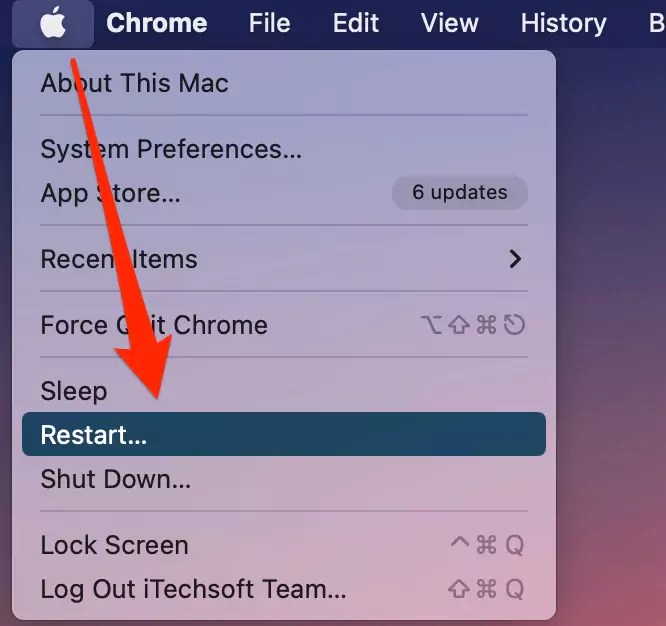666x626 pixels.
Task: Open the History menu
Action: (x=564, y=23)
